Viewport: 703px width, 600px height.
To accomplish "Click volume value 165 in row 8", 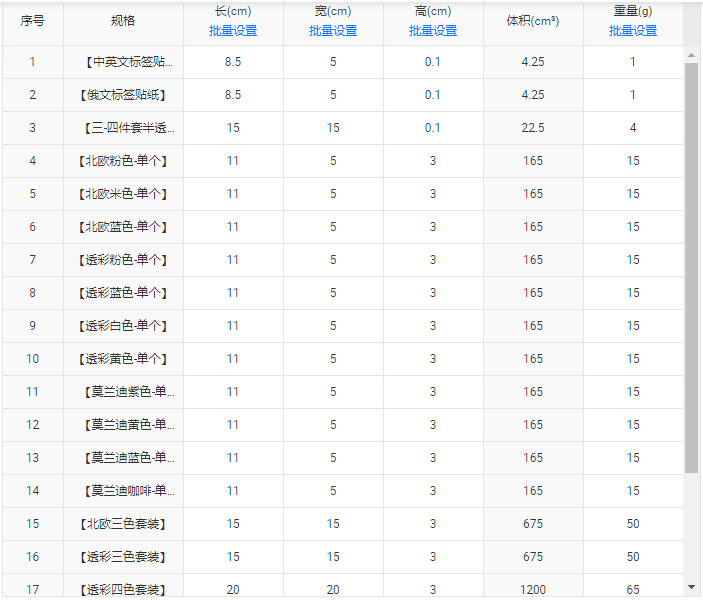I will (533, 293).
